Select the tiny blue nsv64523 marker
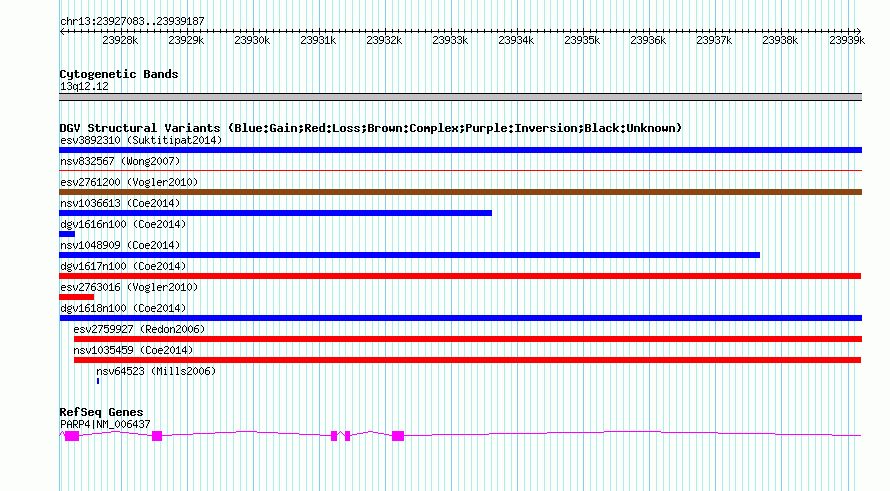 (x=98, y=381)
